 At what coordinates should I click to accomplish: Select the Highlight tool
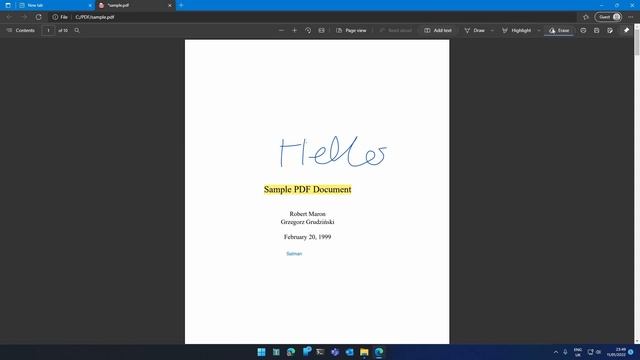[x=516, y=30]
